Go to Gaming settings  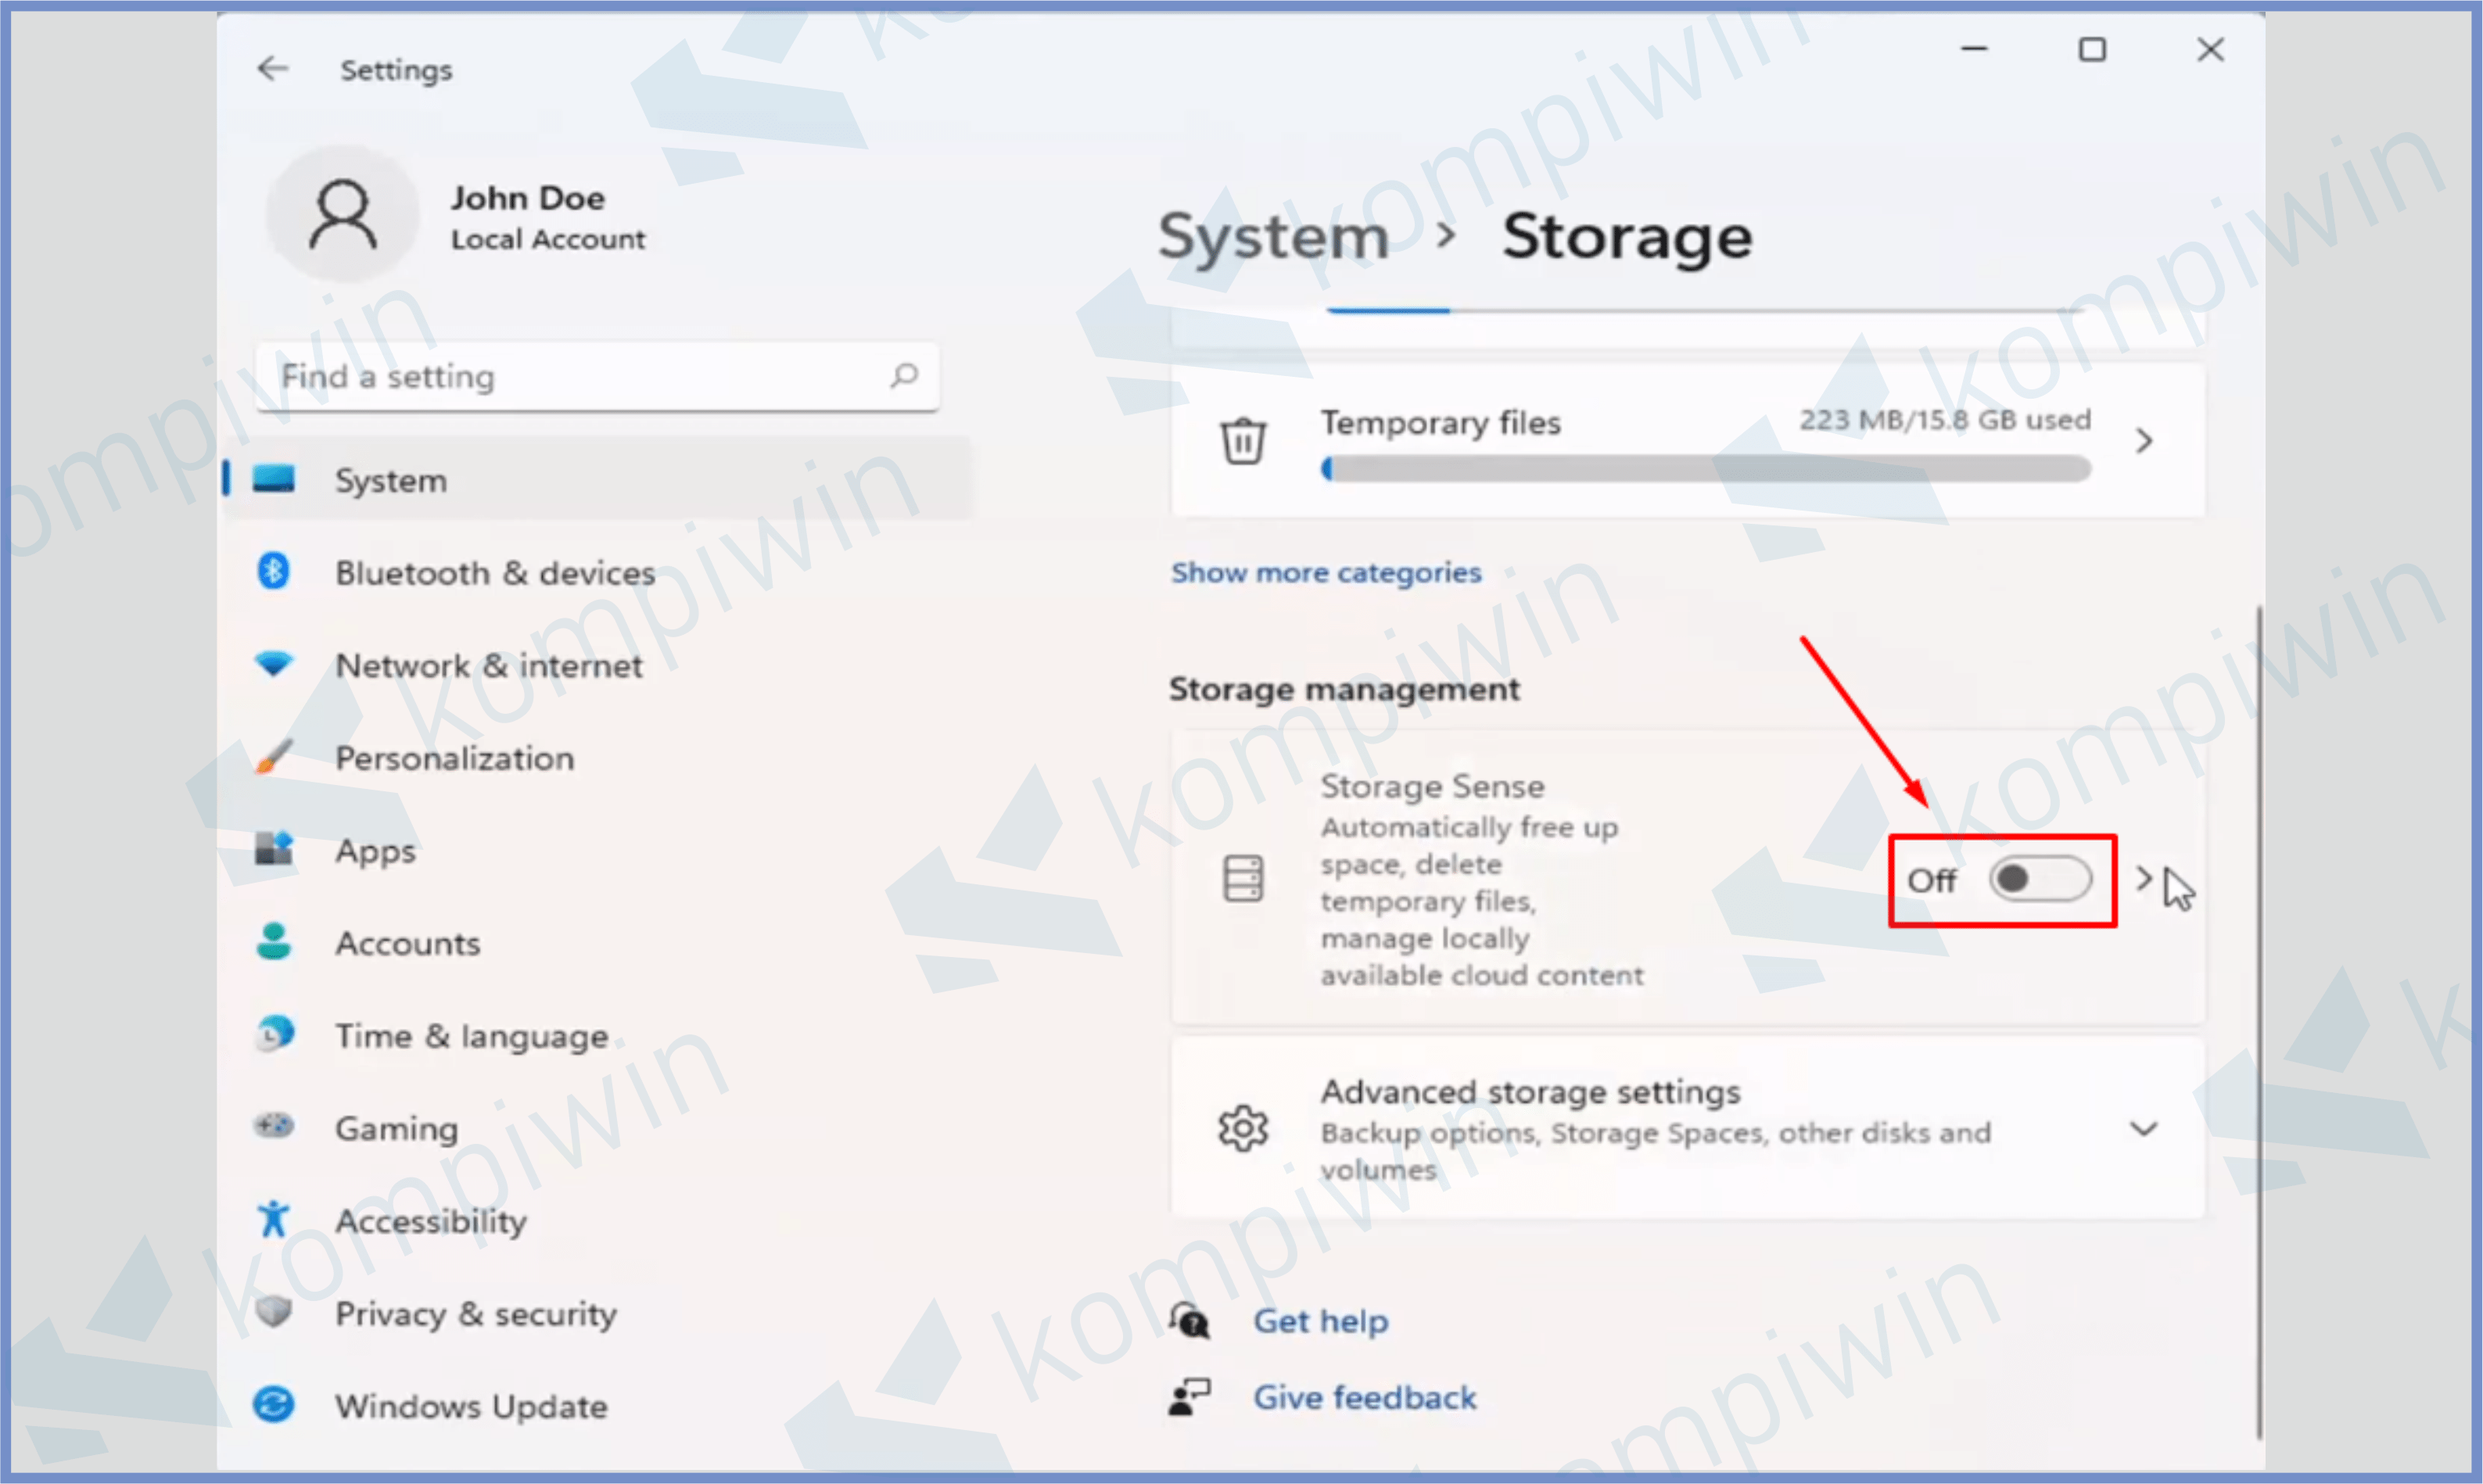596,1127
